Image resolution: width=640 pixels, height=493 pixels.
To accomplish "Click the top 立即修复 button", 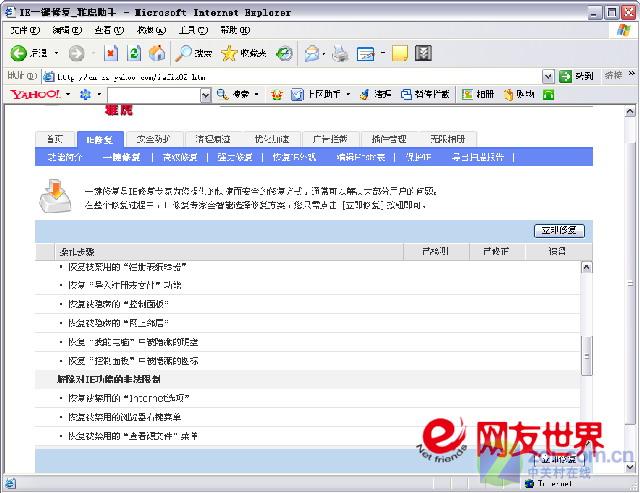I will click(x=559, y=231).
